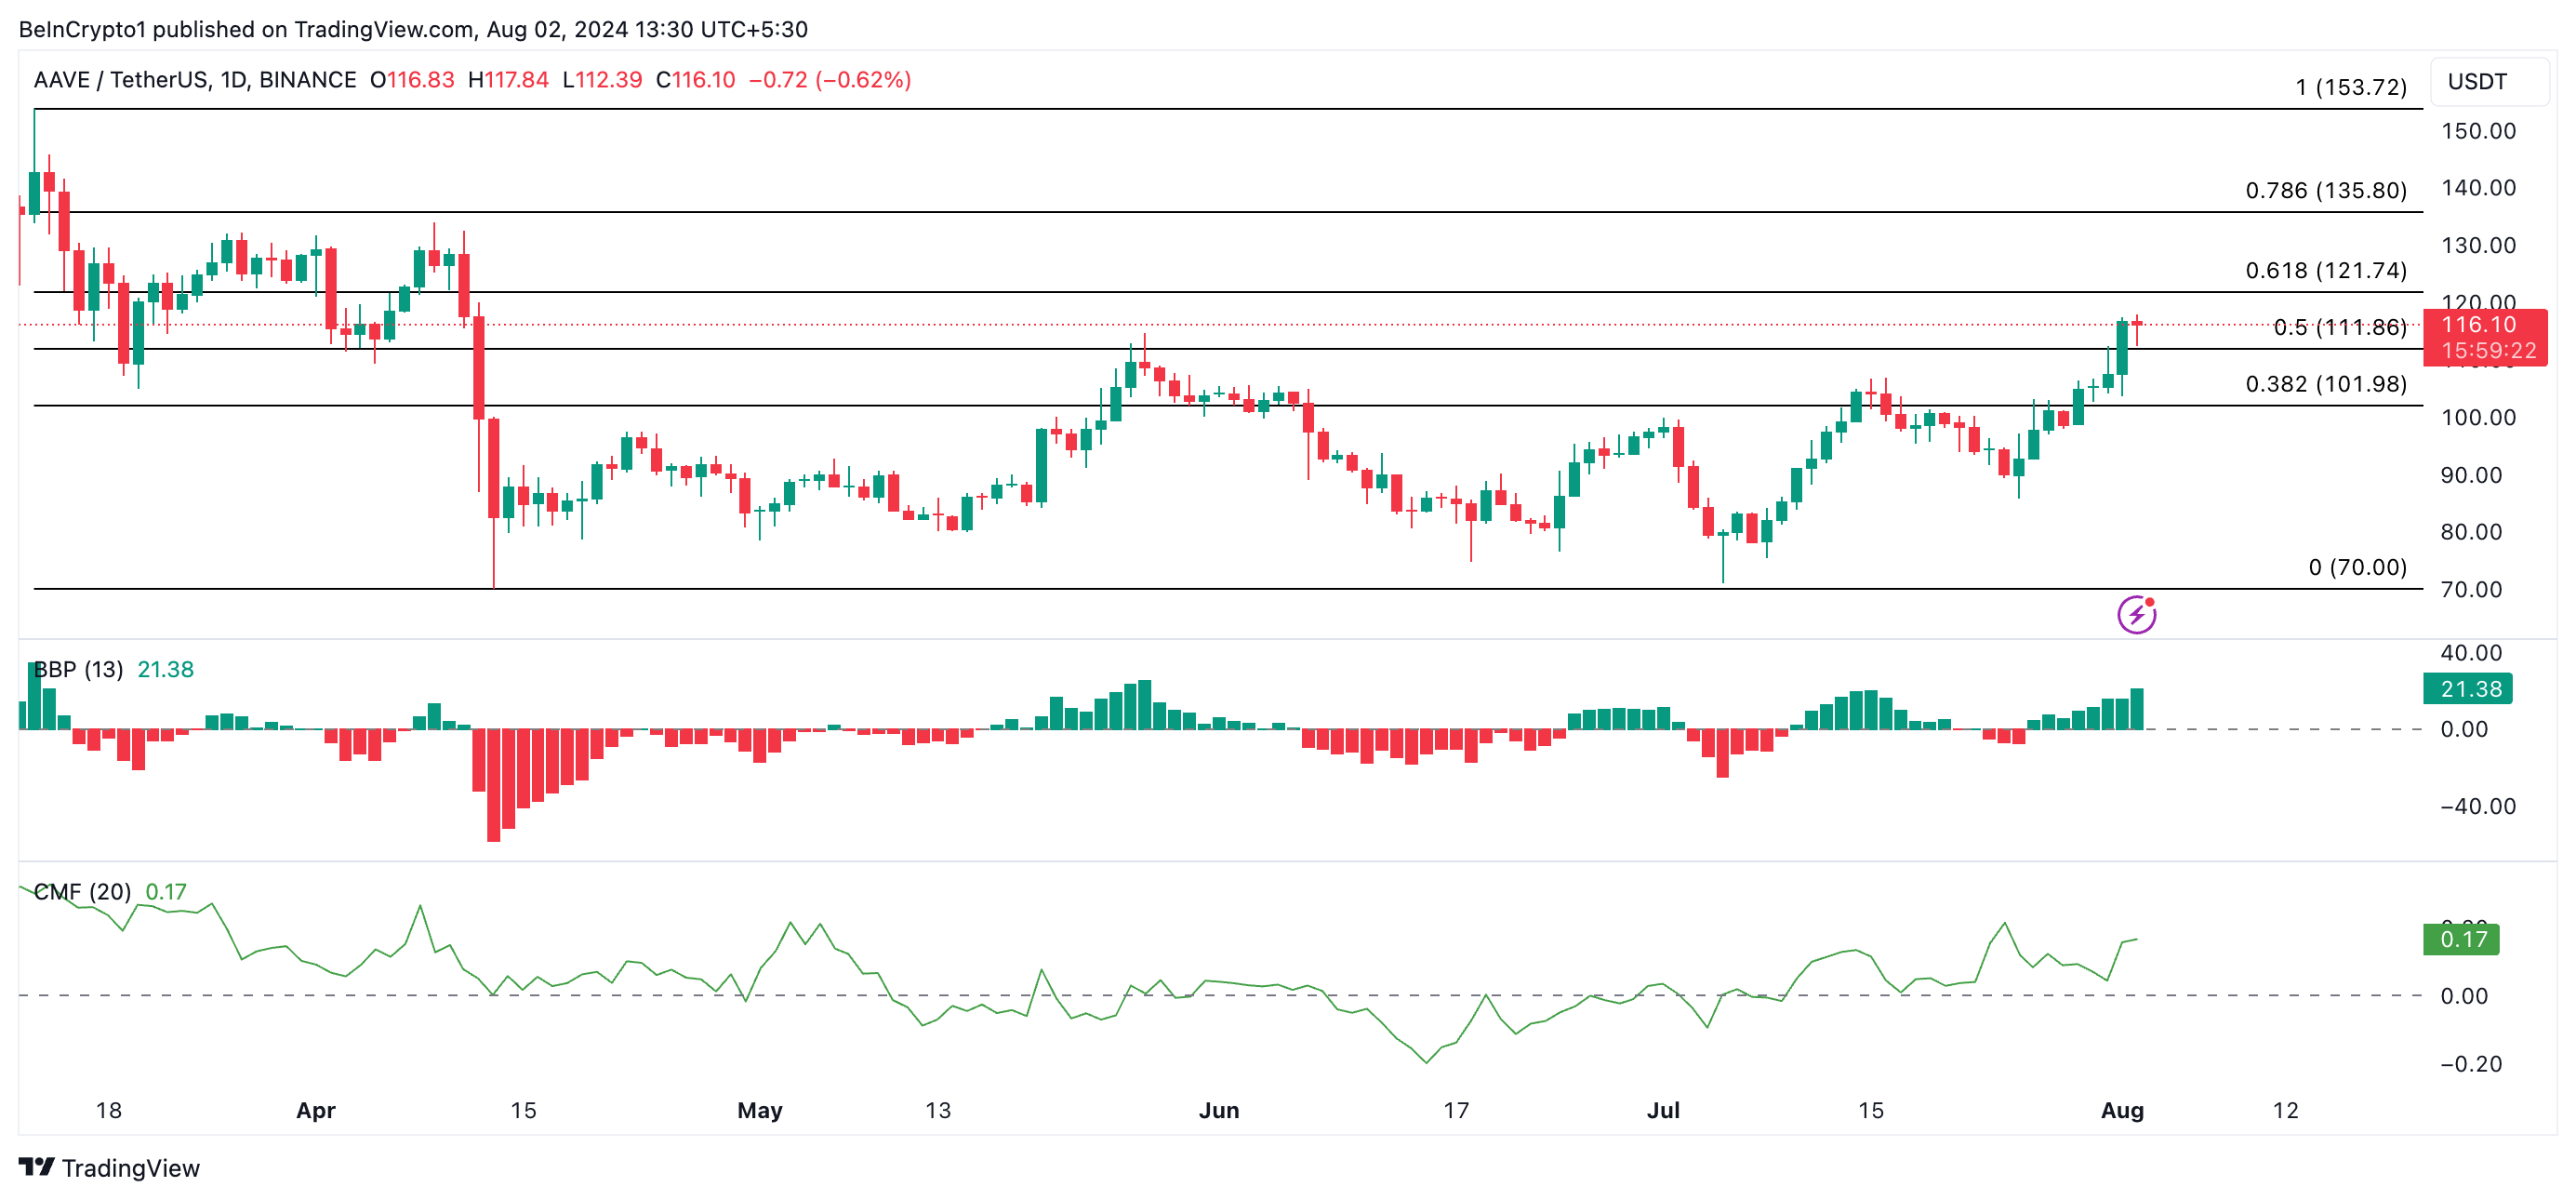The image size is (2576, 1200).
Task: Open the USDT currency selector
Action: coord(2483,82)
